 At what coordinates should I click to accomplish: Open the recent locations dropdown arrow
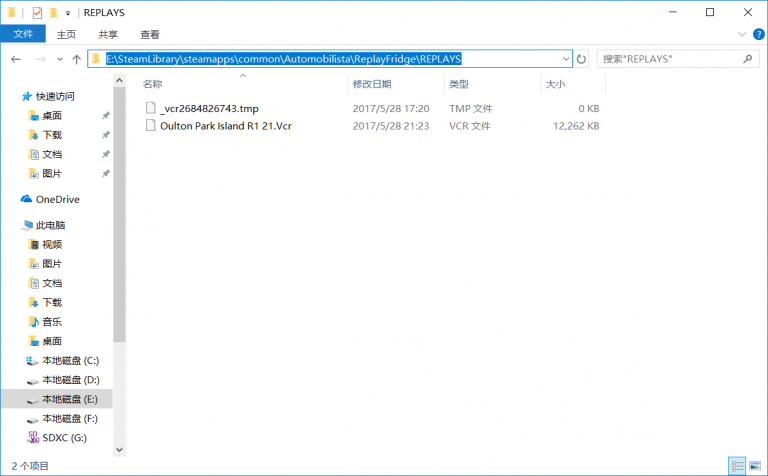click(60, 59)
